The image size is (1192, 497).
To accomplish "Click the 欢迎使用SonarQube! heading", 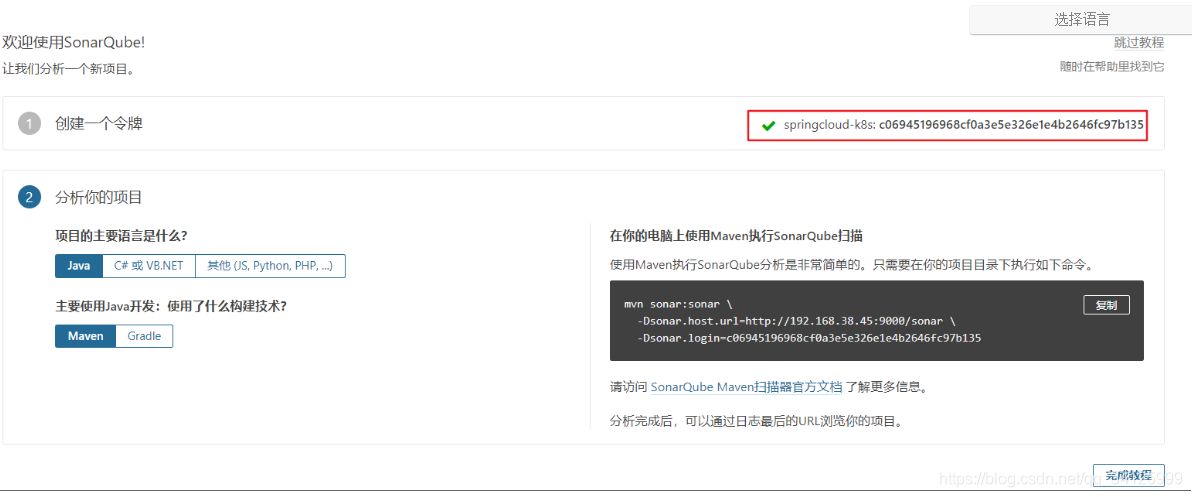I will [73, 43].
